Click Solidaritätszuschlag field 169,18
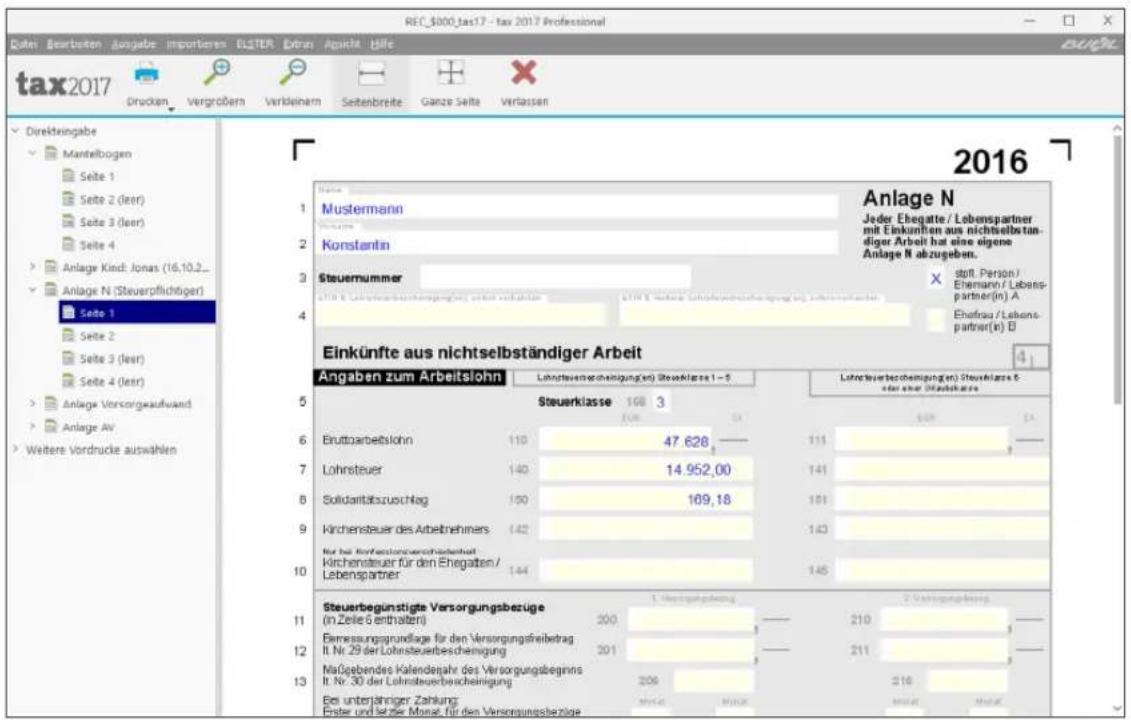Image resolution: width=1131 pixels, height=720 pixels. coord(646,499)
